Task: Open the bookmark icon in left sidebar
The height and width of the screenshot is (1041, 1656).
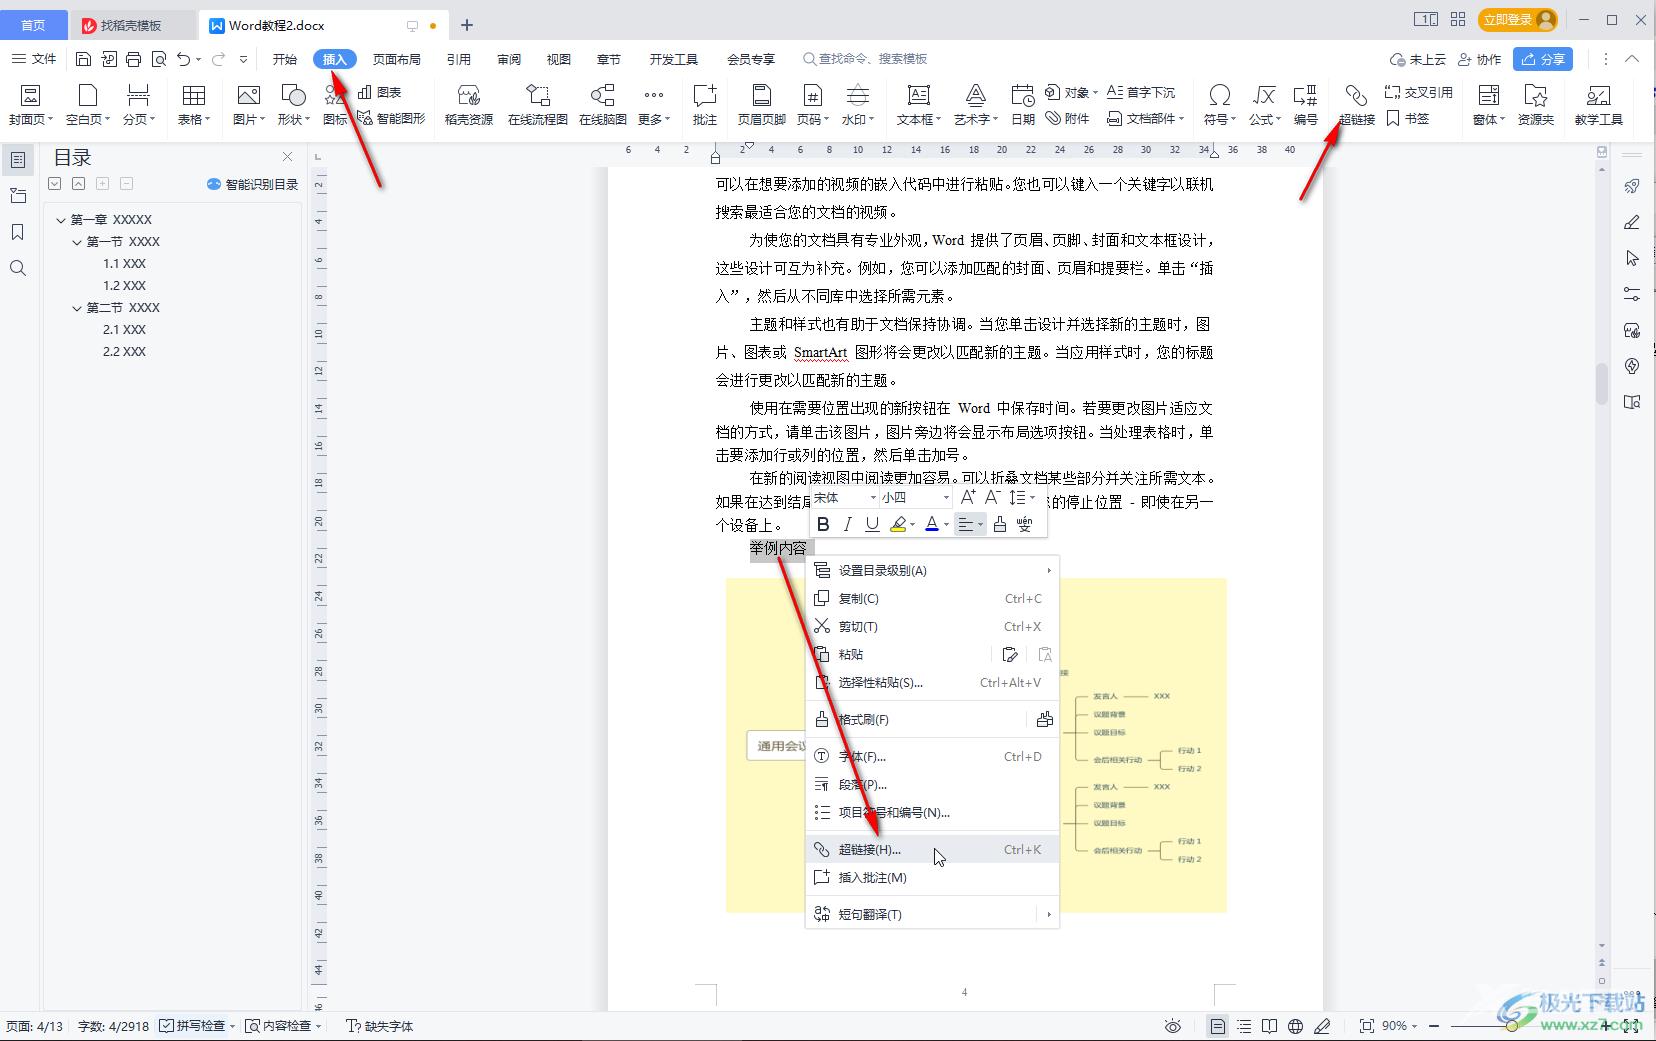Action: 18,232
